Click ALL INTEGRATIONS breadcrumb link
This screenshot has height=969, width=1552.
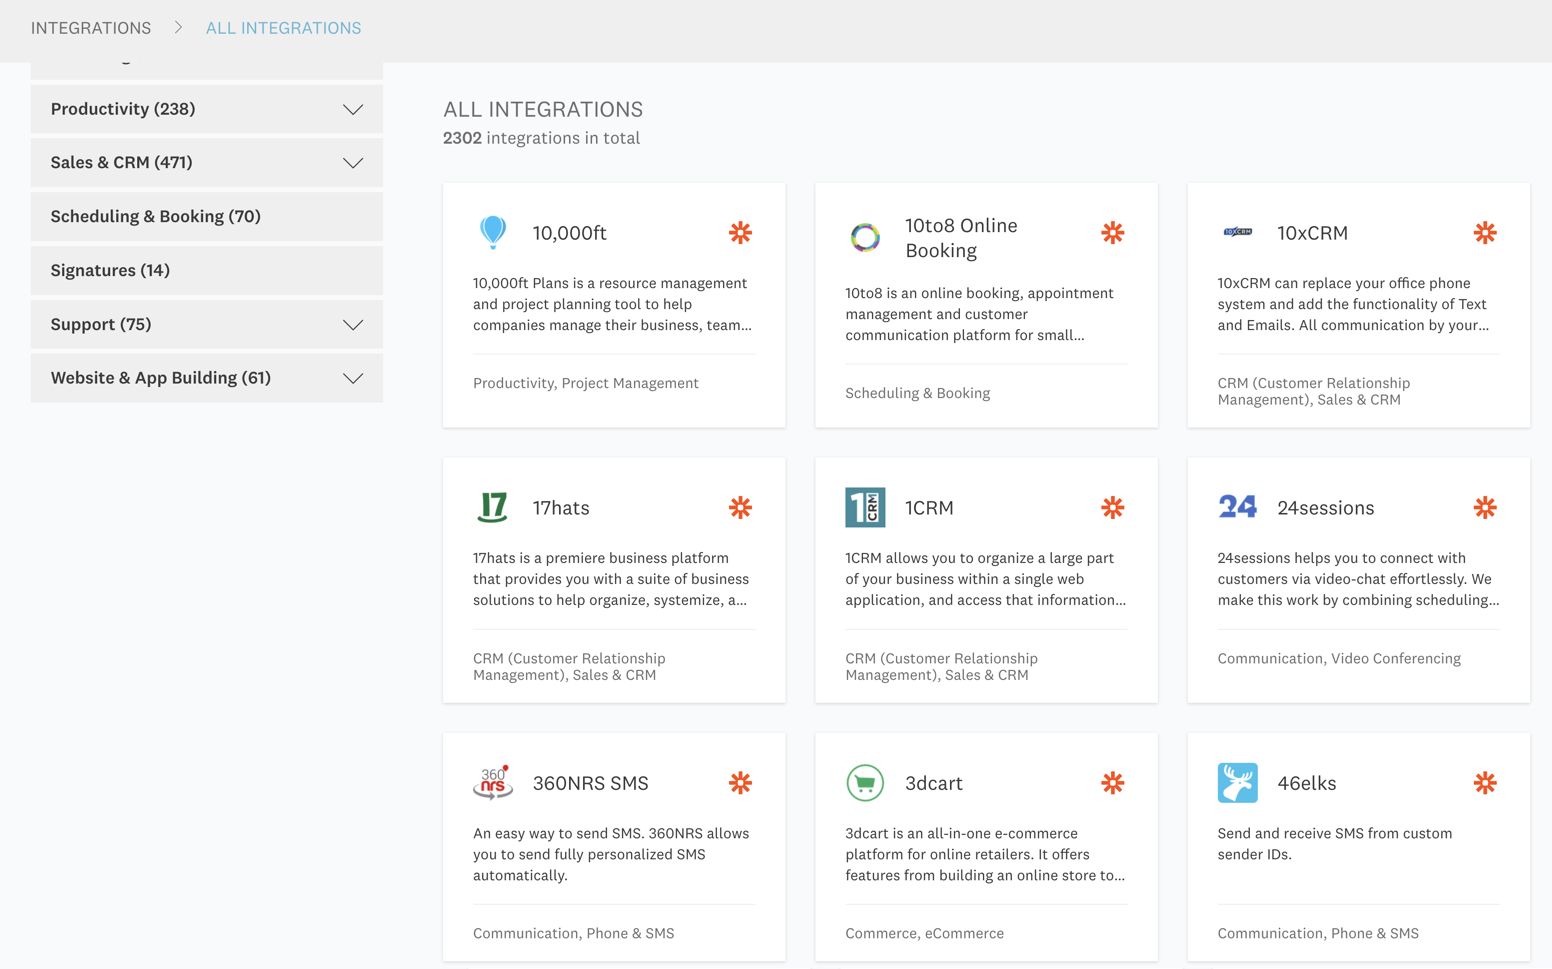284,28
